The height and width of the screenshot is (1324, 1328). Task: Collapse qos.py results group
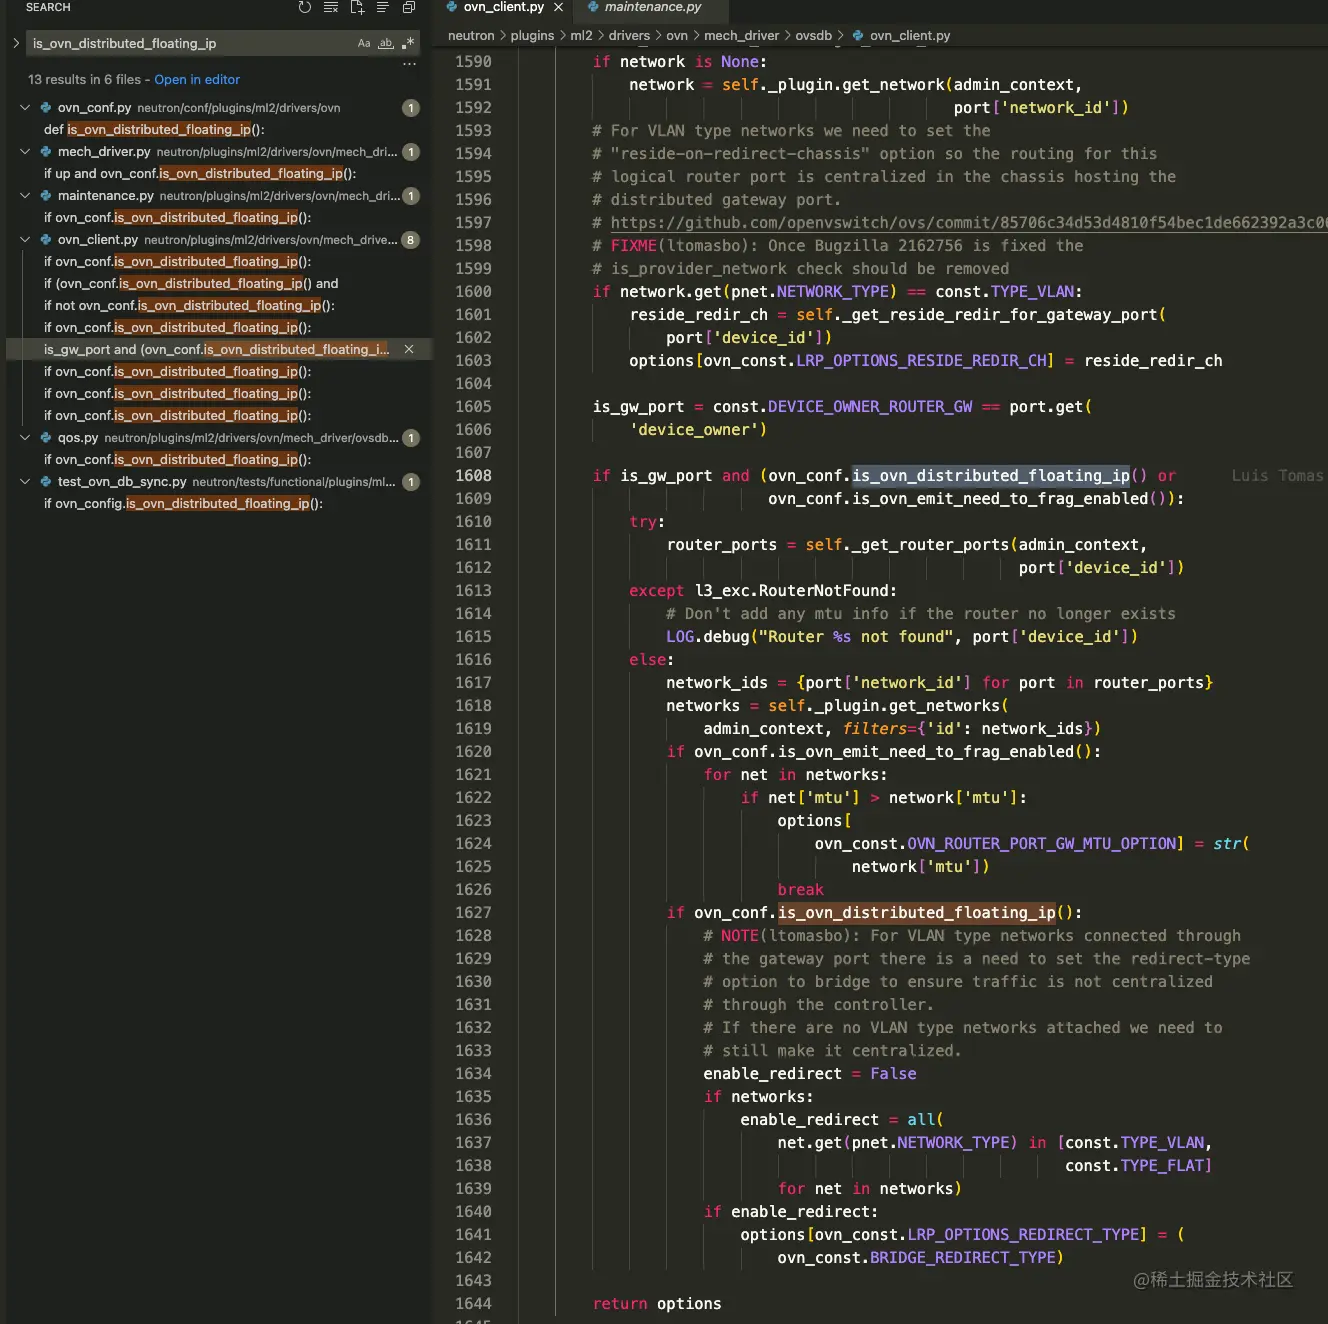click(25, 437)
